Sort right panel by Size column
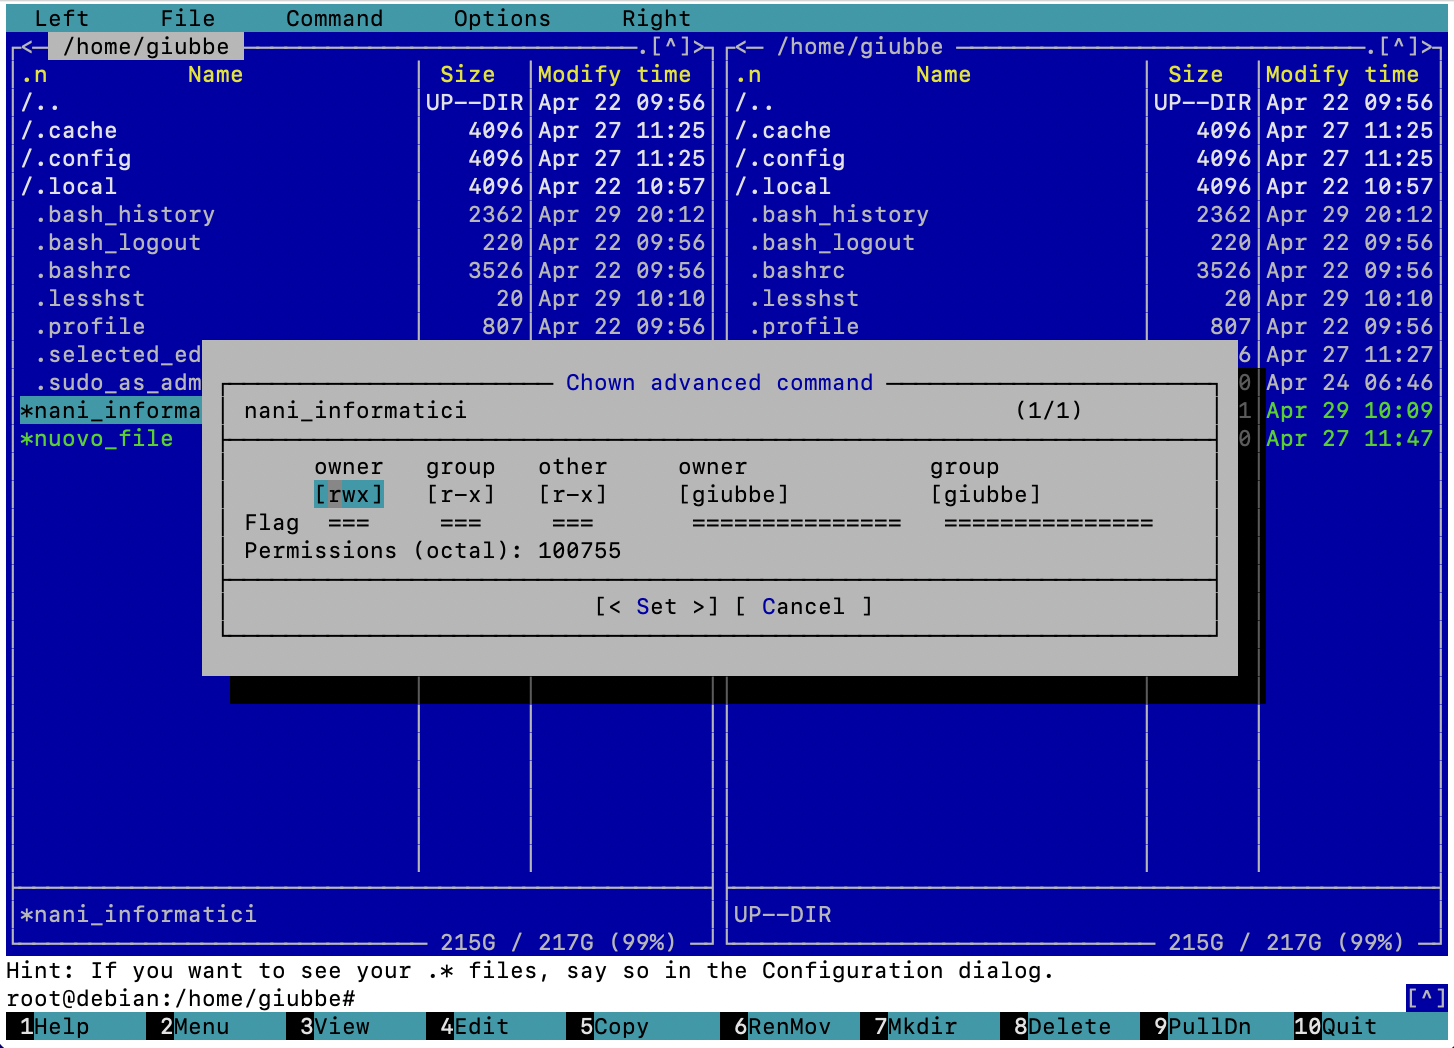 (x=1195, y=74)
